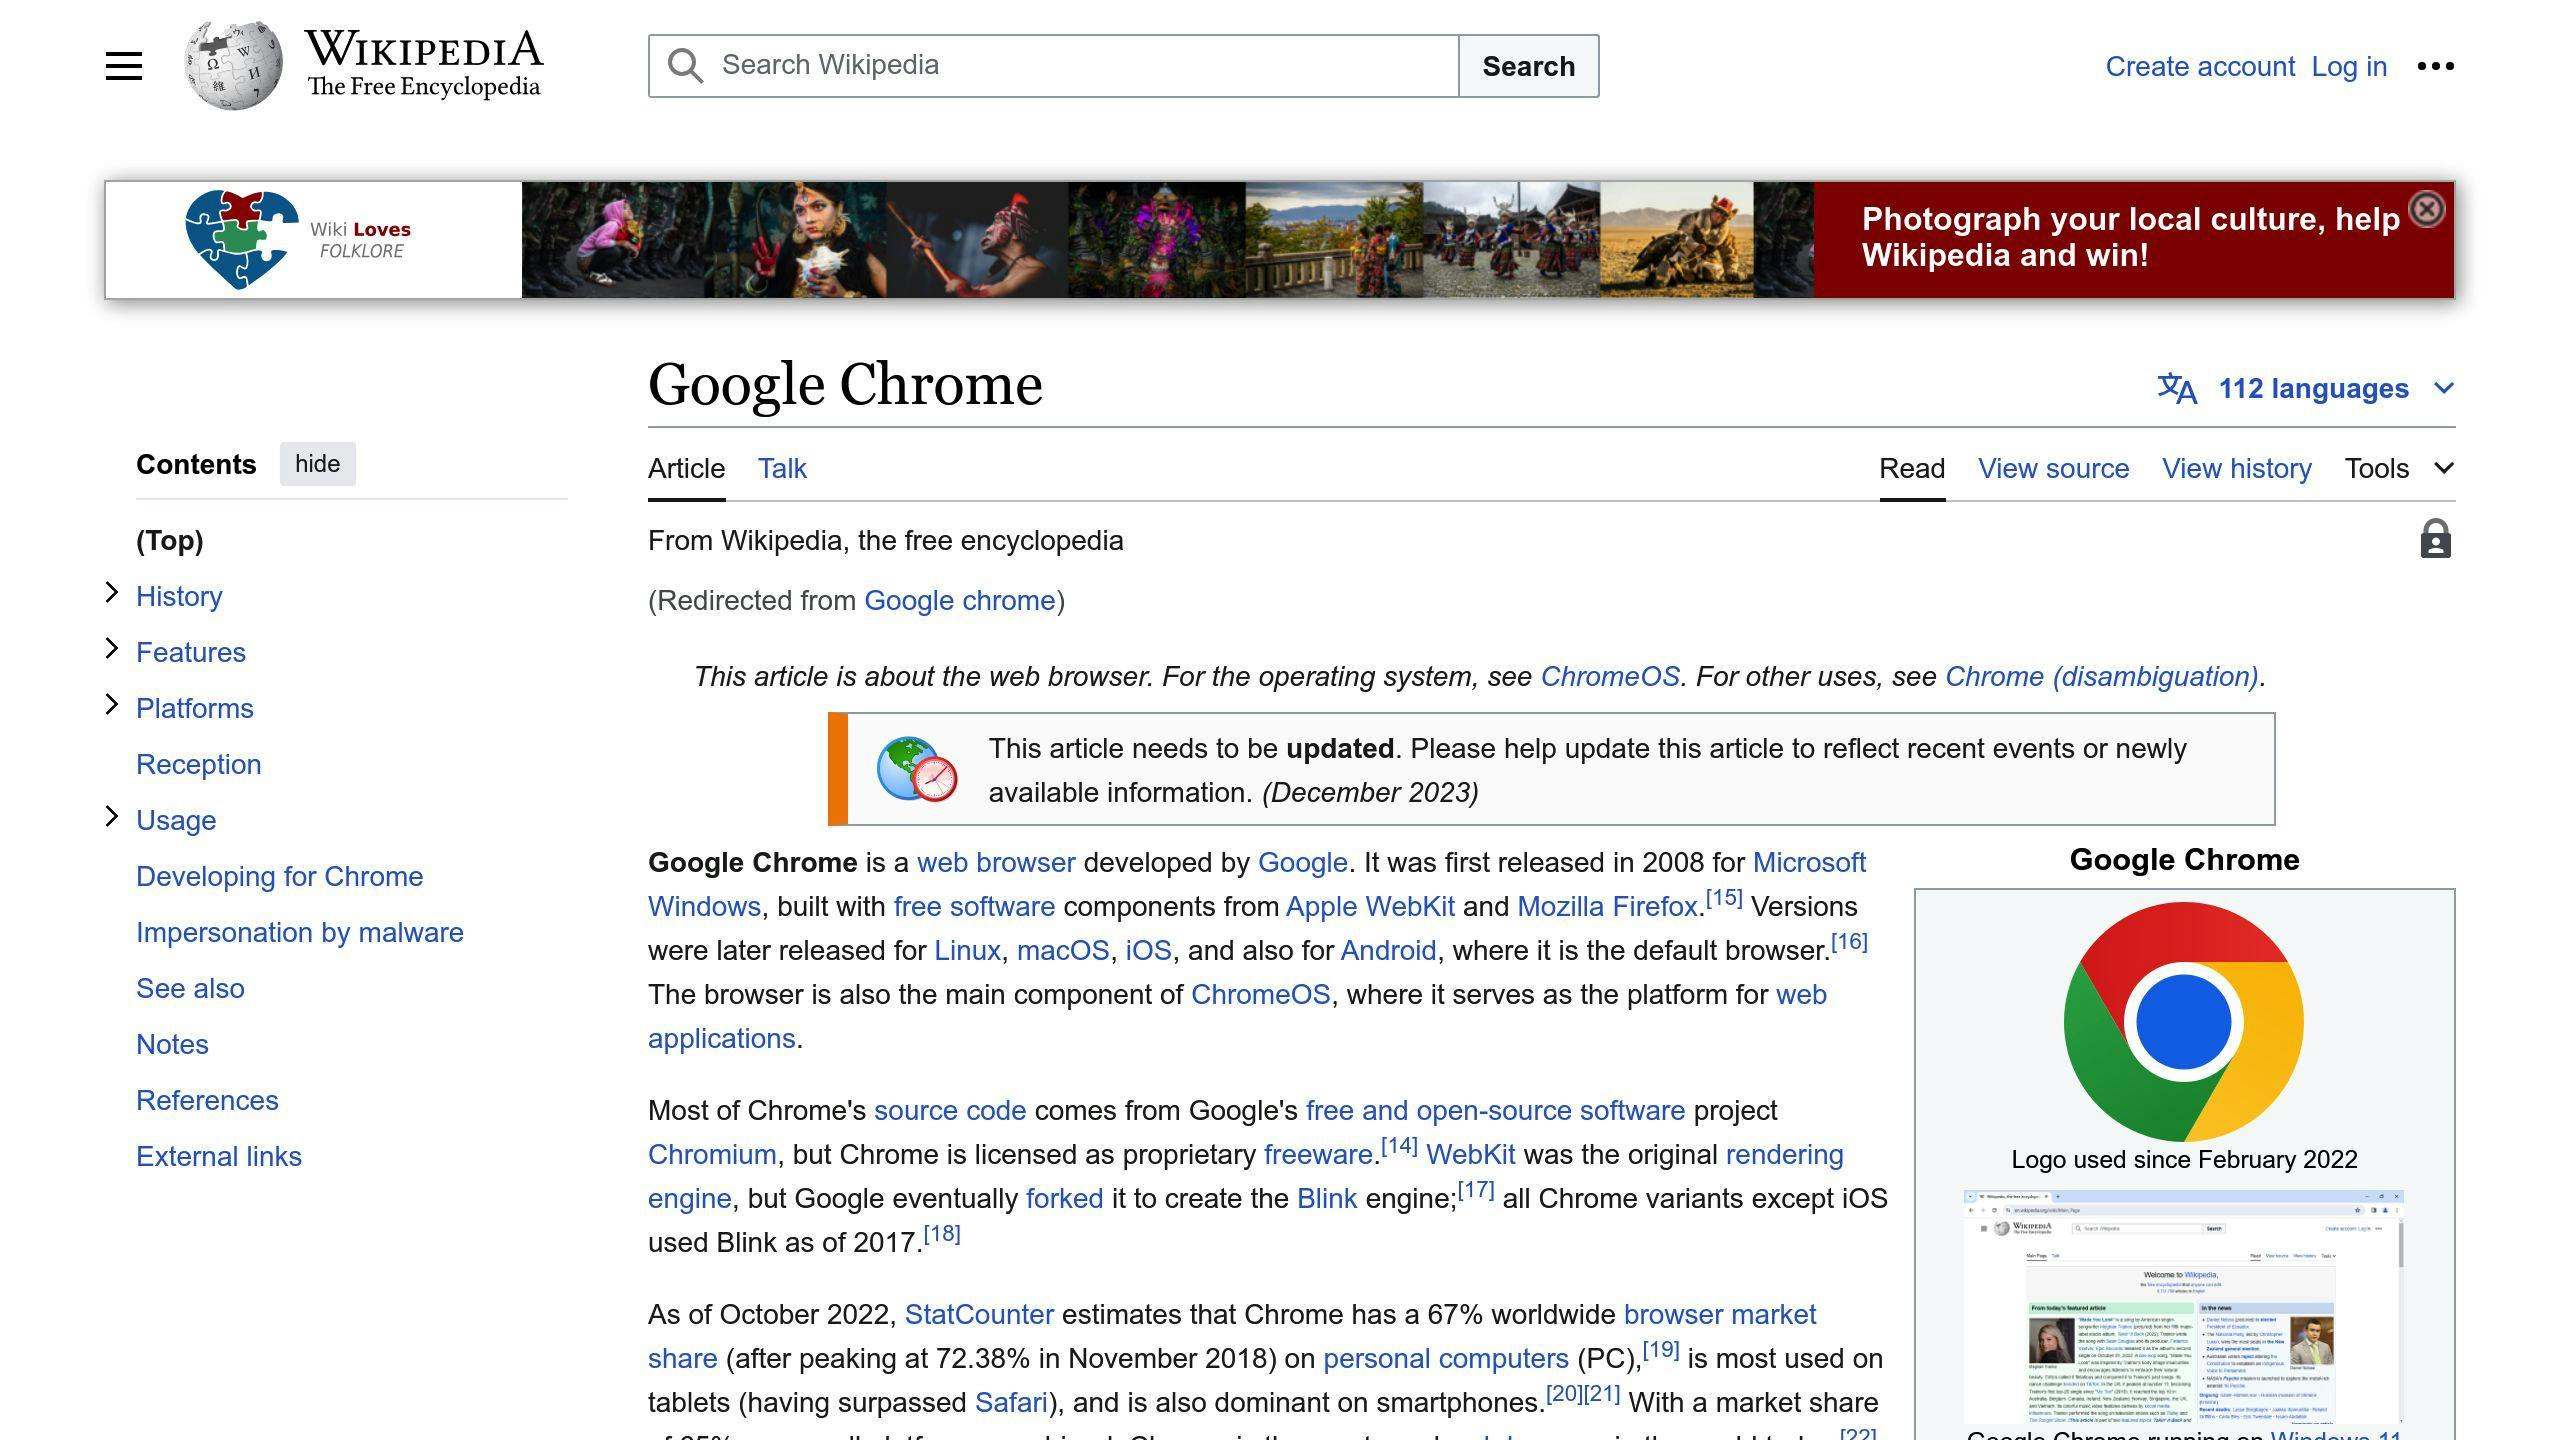This screenshot has width=2560, height=1440.
Task: Hide the Contents sidebar
Action: click(318, 463)
